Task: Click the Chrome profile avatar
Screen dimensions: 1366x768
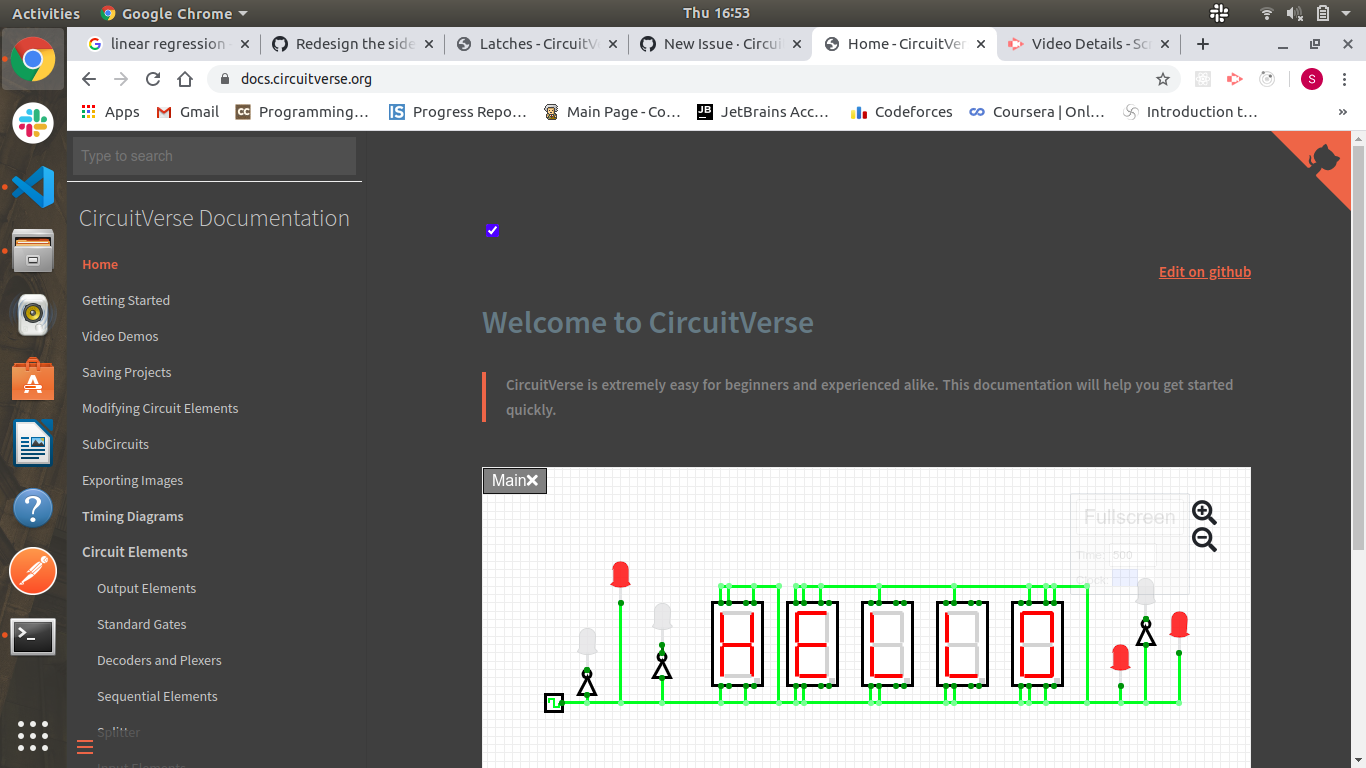Action: [1311, 79]
